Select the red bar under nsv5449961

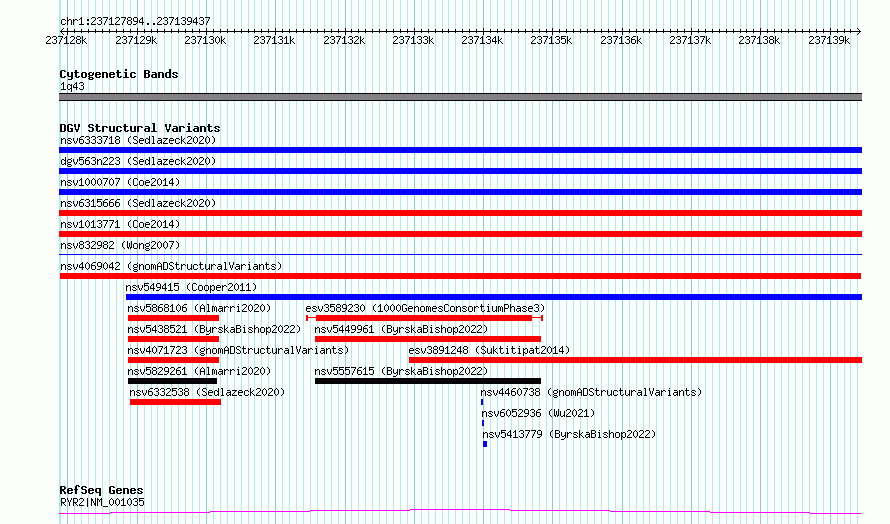[428, 339]
